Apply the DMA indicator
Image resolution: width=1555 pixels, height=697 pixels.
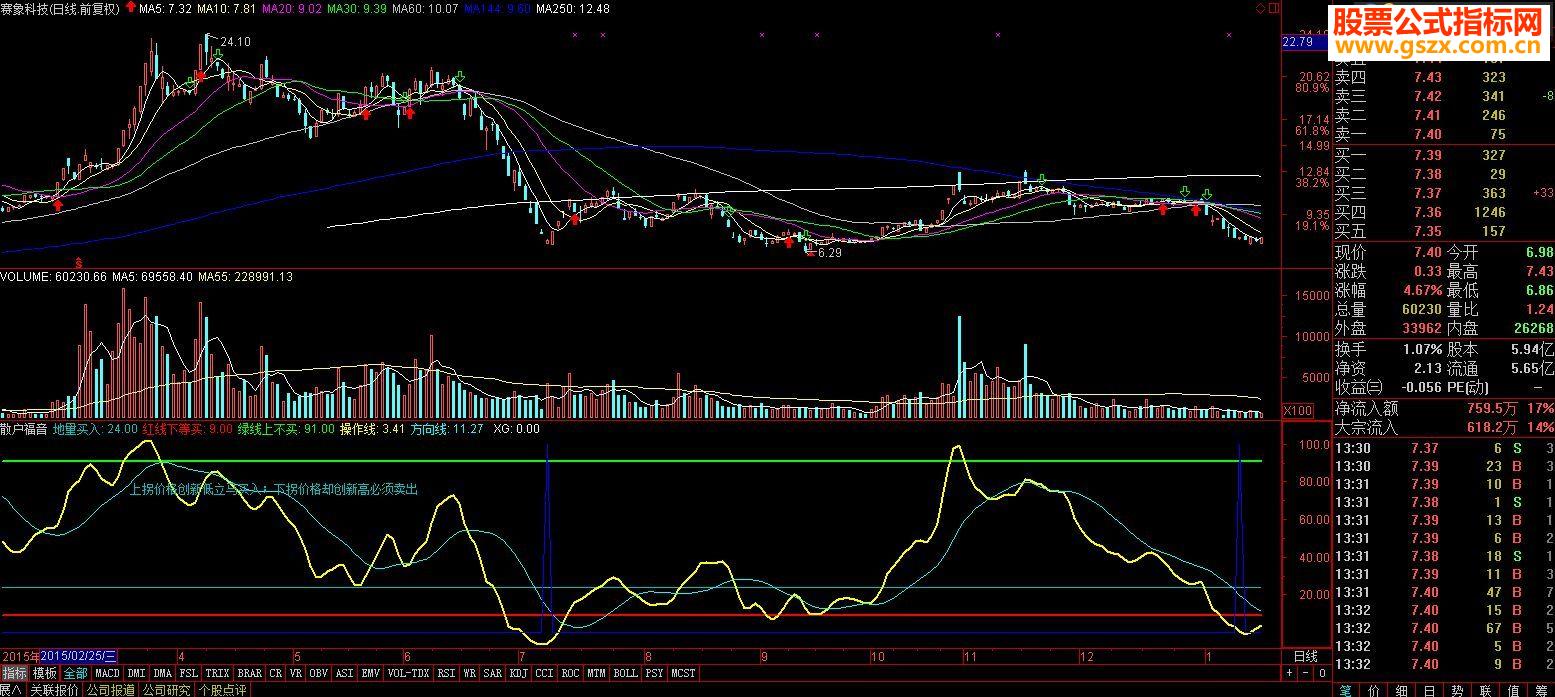[x=162, y=673]
